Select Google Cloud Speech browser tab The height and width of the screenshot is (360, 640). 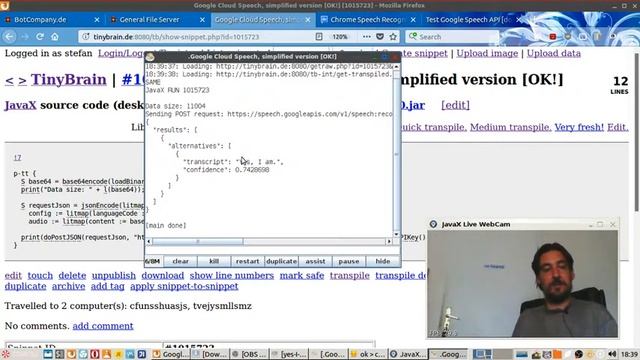click(x=257, y=20)
